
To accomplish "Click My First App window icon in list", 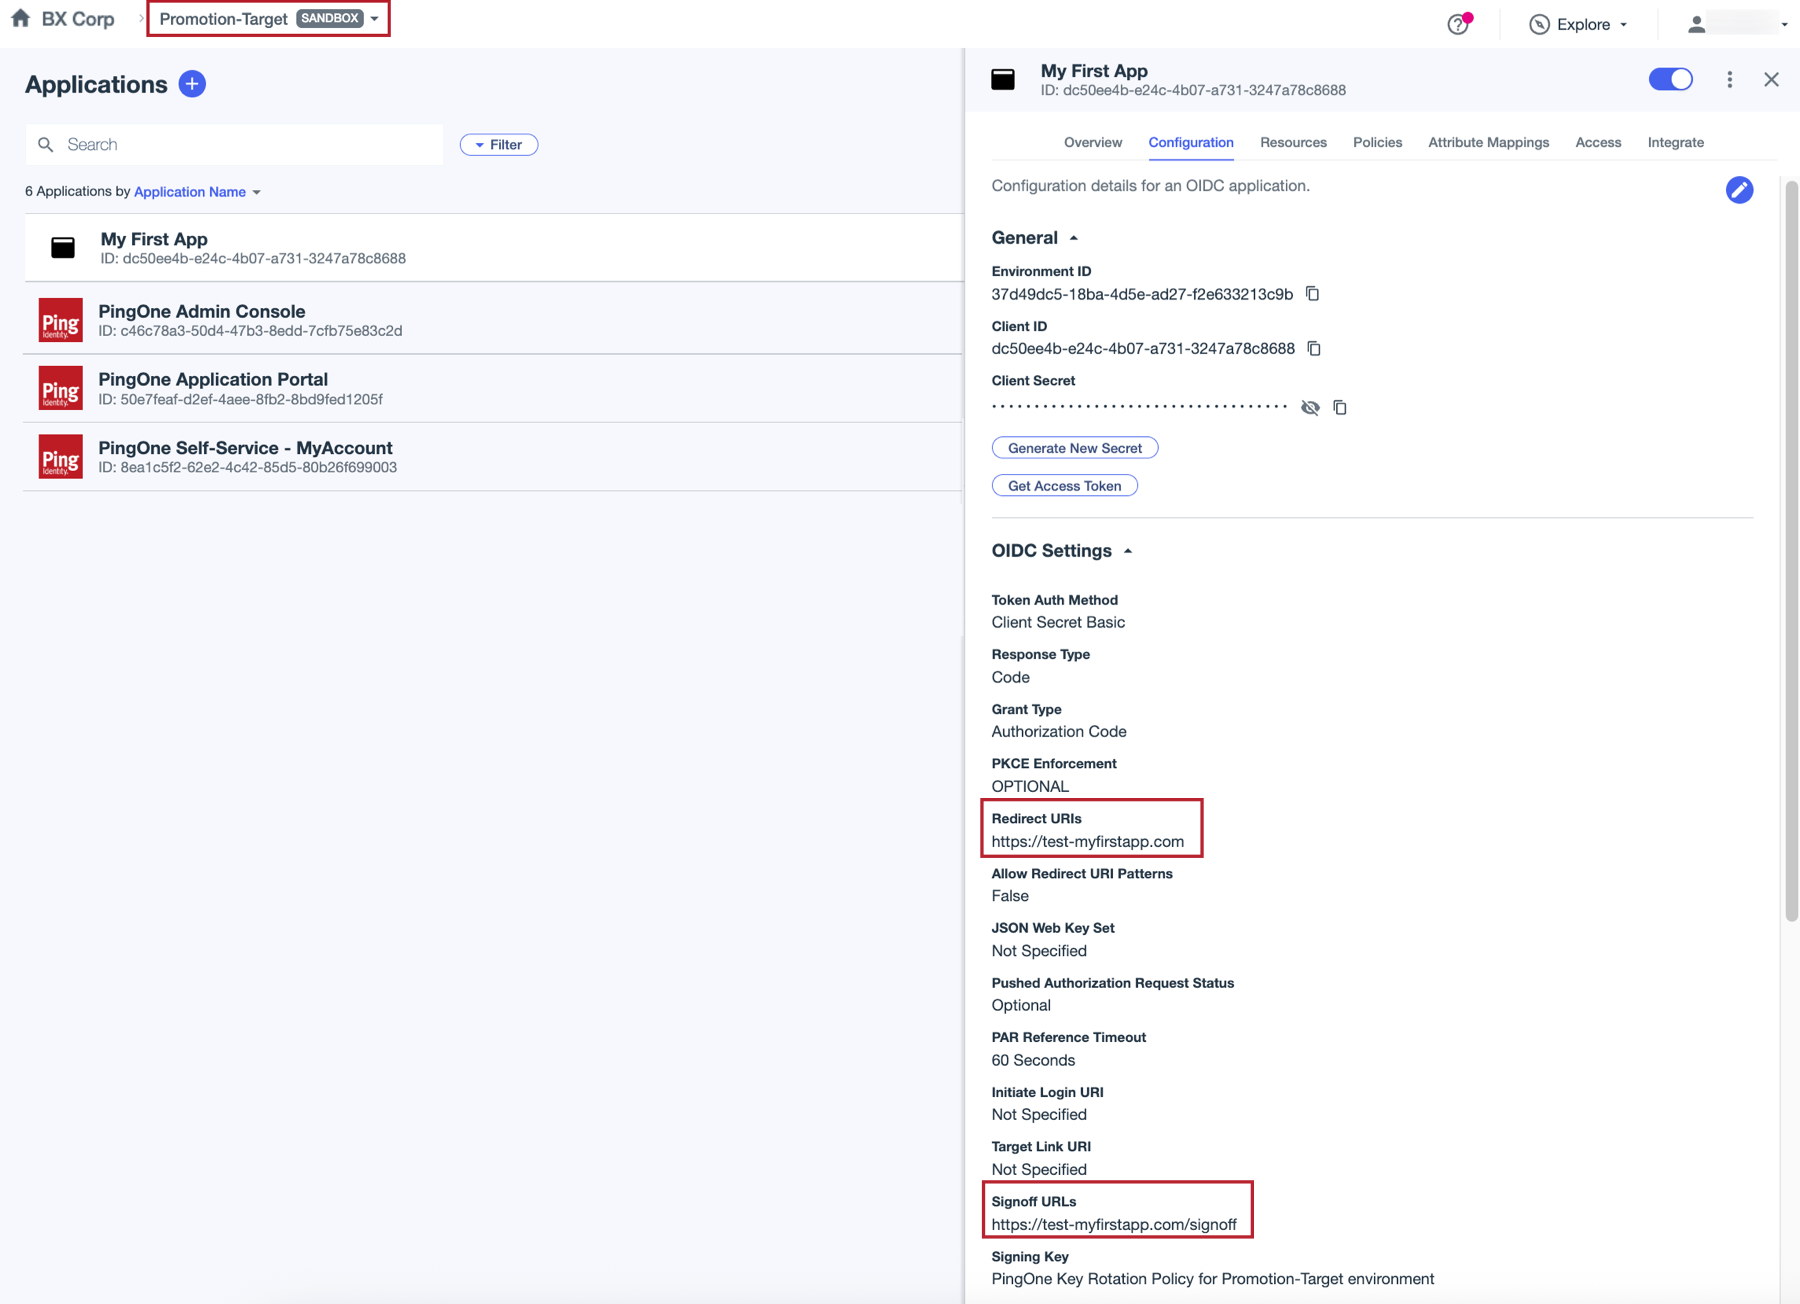I will coord(63,247).
